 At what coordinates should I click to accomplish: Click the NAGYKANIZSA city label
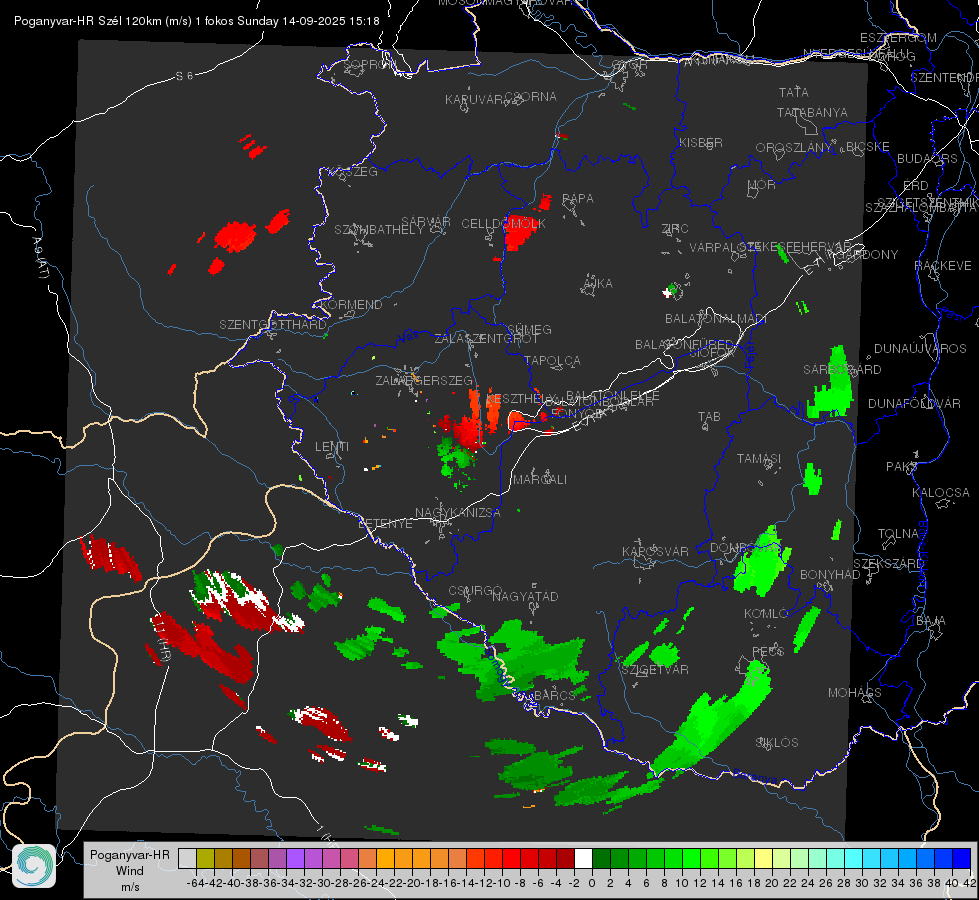click(458, 513)
